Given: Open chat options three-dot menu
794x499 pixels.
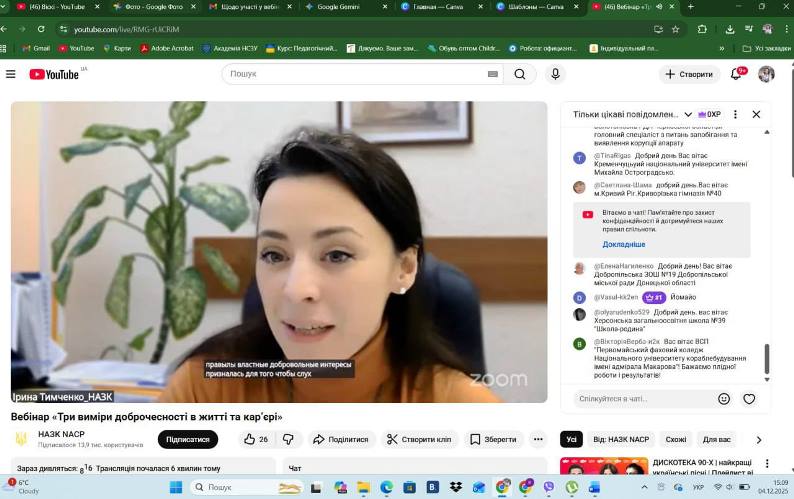Looking at the screenshot, I should click(735, 114).
